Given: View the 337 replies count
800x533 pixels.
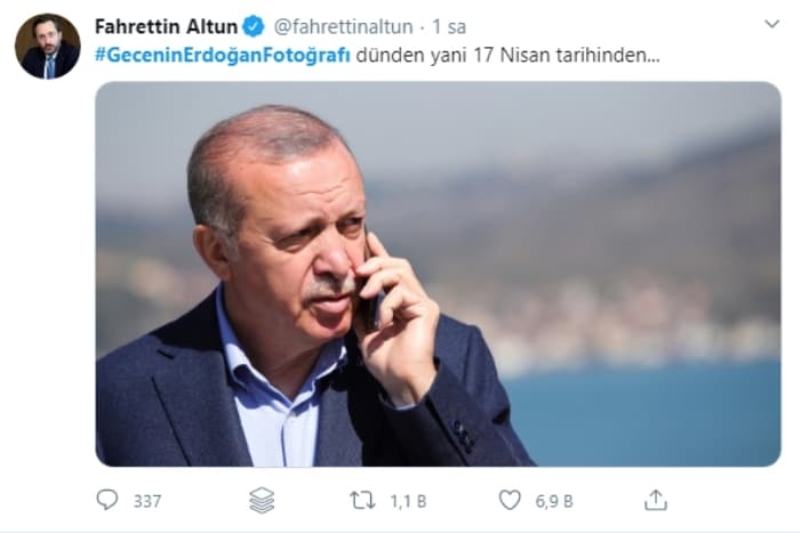Looking at the screenshot, I should [147, 501].
